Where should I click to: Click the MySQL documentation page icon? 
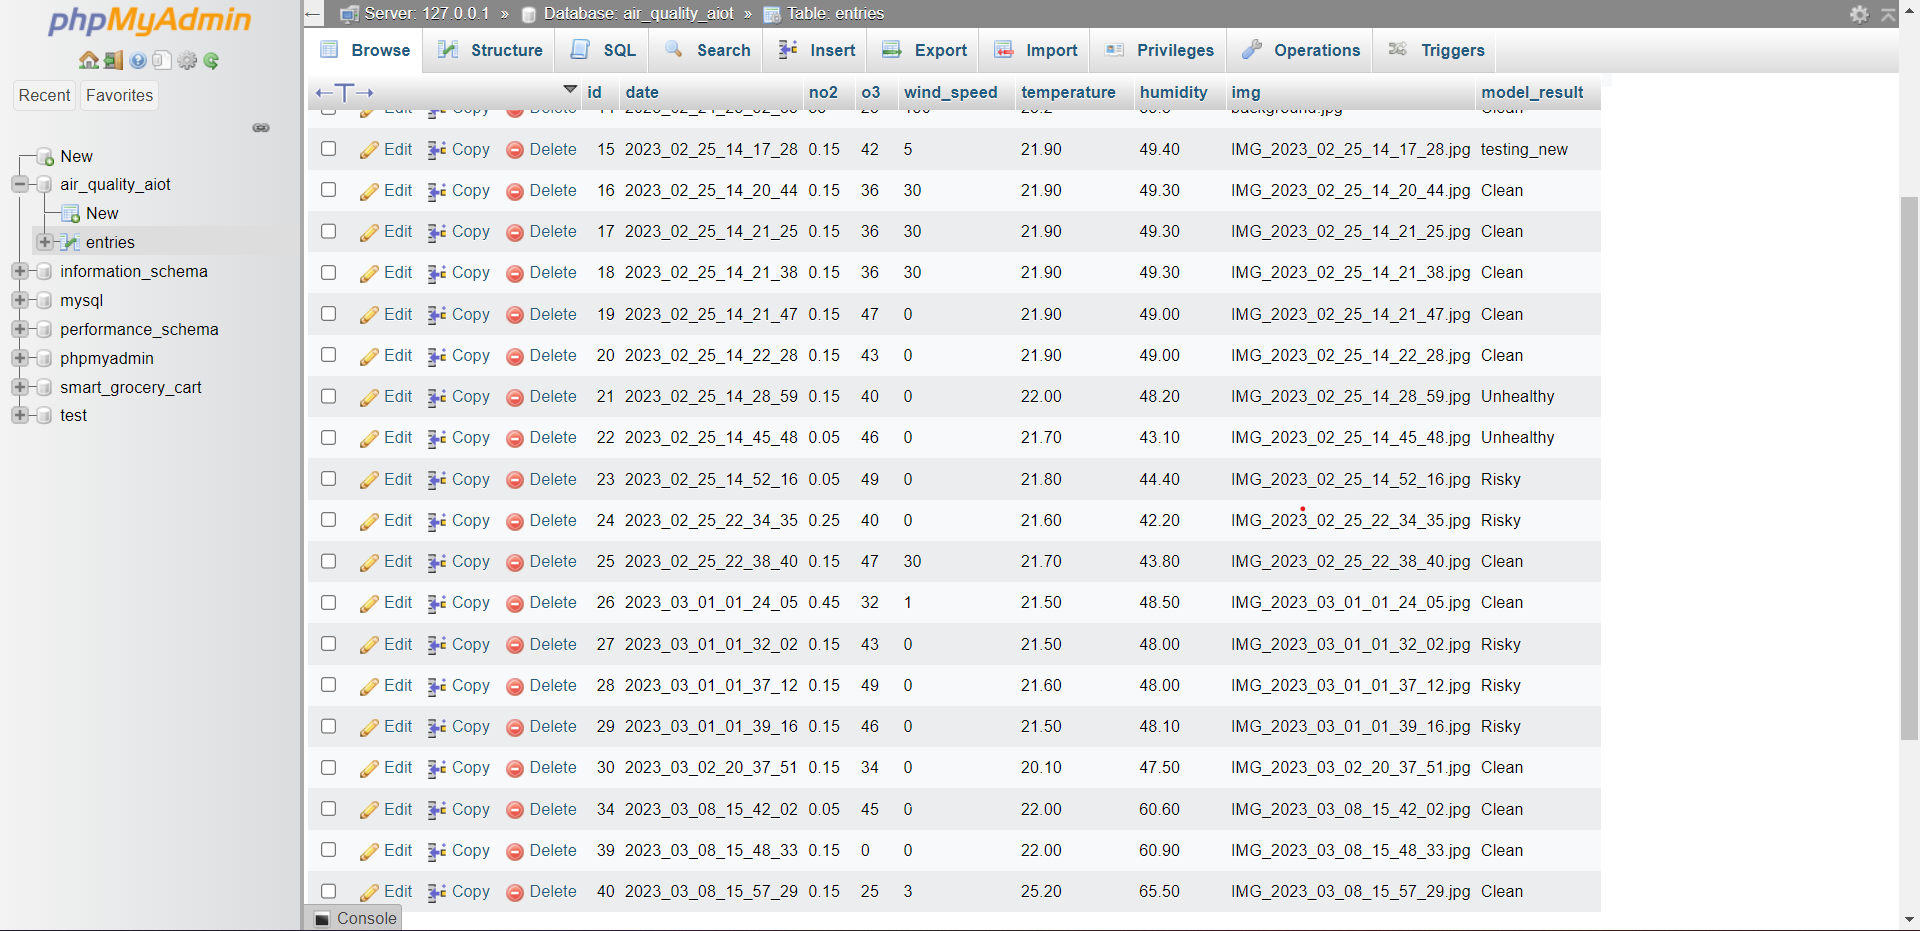pos(162,60)
